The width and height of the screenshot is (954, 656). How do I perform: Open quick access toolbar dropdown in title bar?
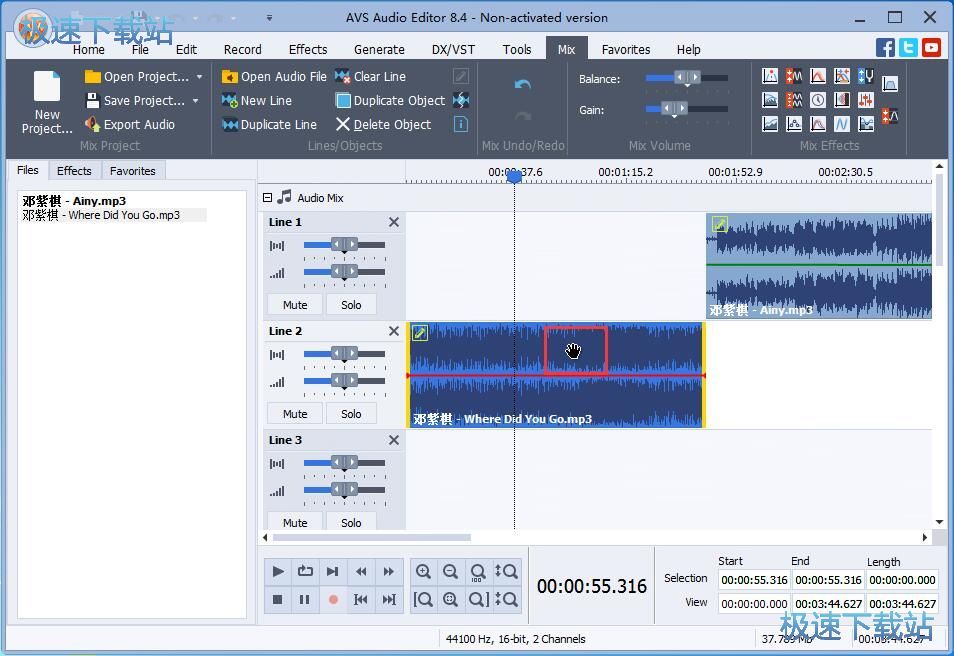[269, 18]
